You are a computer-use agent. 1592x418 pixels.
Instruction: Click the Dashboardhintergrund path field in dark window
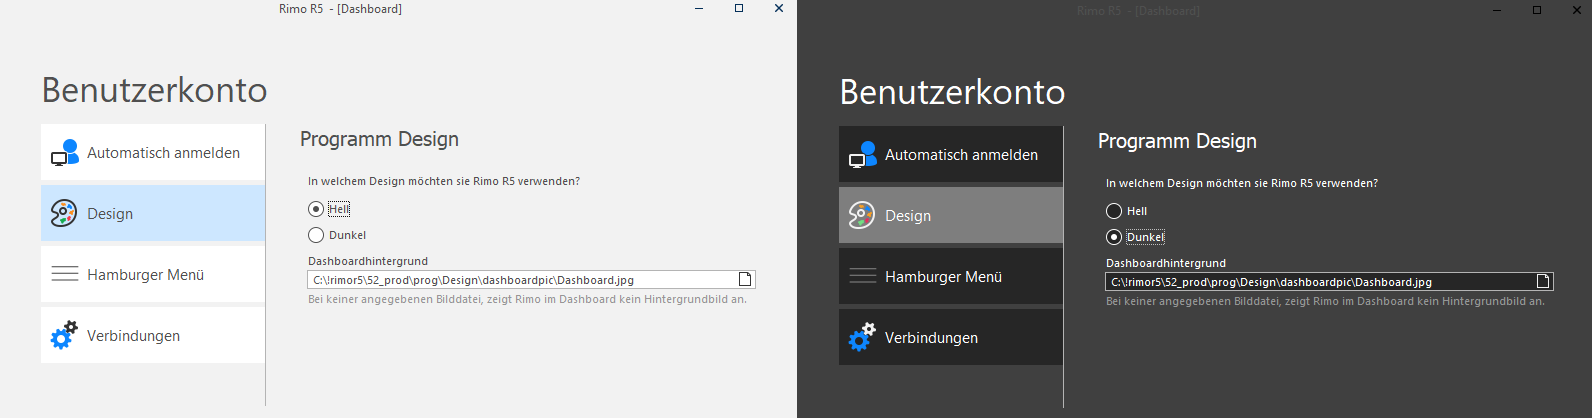pyautogui.click(x=1329, y=281)
